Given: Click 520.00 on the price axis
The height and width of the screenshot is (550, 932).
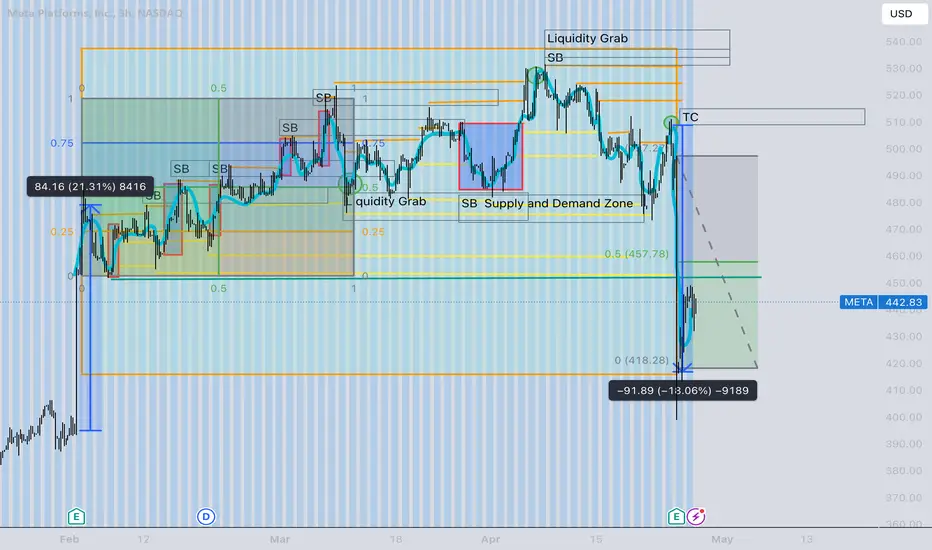Looking at the screenshot, I should click(x=903, y=95).
